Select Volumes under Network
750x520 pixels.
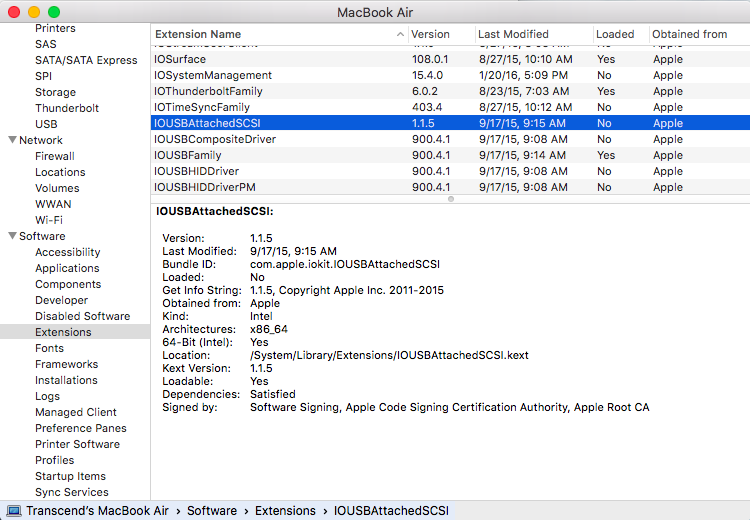(57, 188)
